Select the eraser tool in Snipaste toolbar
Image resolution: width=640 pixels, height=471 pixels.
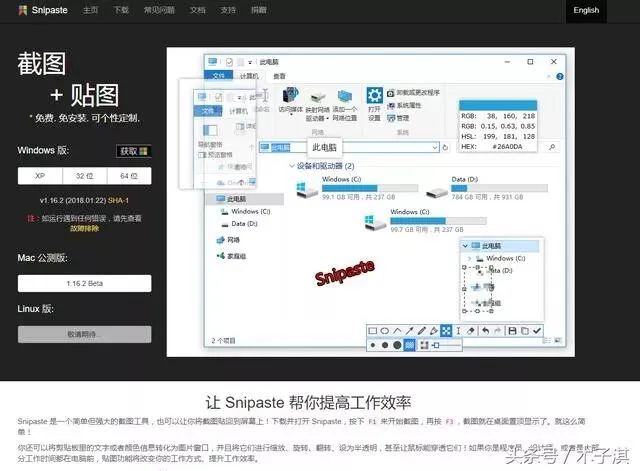[471, 331]
